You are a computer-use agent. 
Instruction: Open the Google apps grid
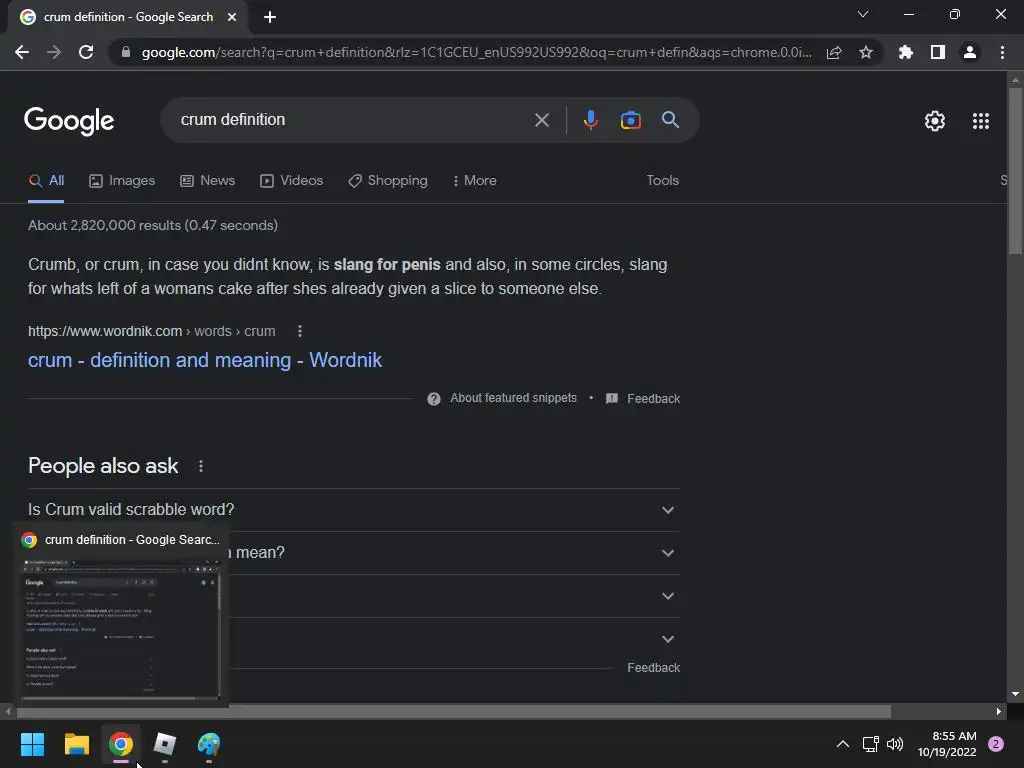click(980, 121)
